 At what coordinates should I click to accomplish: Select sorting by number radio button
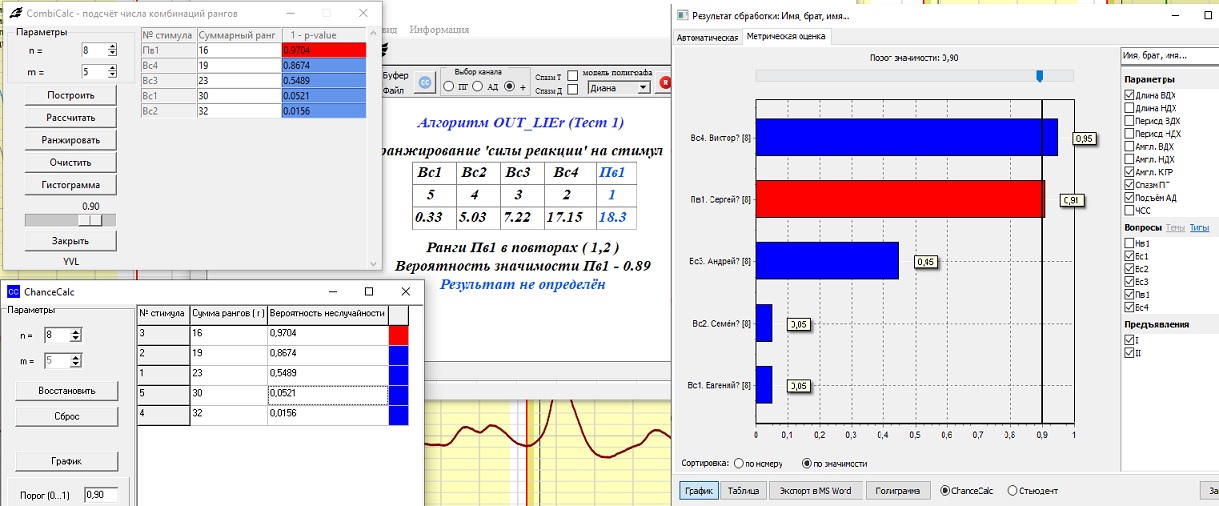[740, 464]
